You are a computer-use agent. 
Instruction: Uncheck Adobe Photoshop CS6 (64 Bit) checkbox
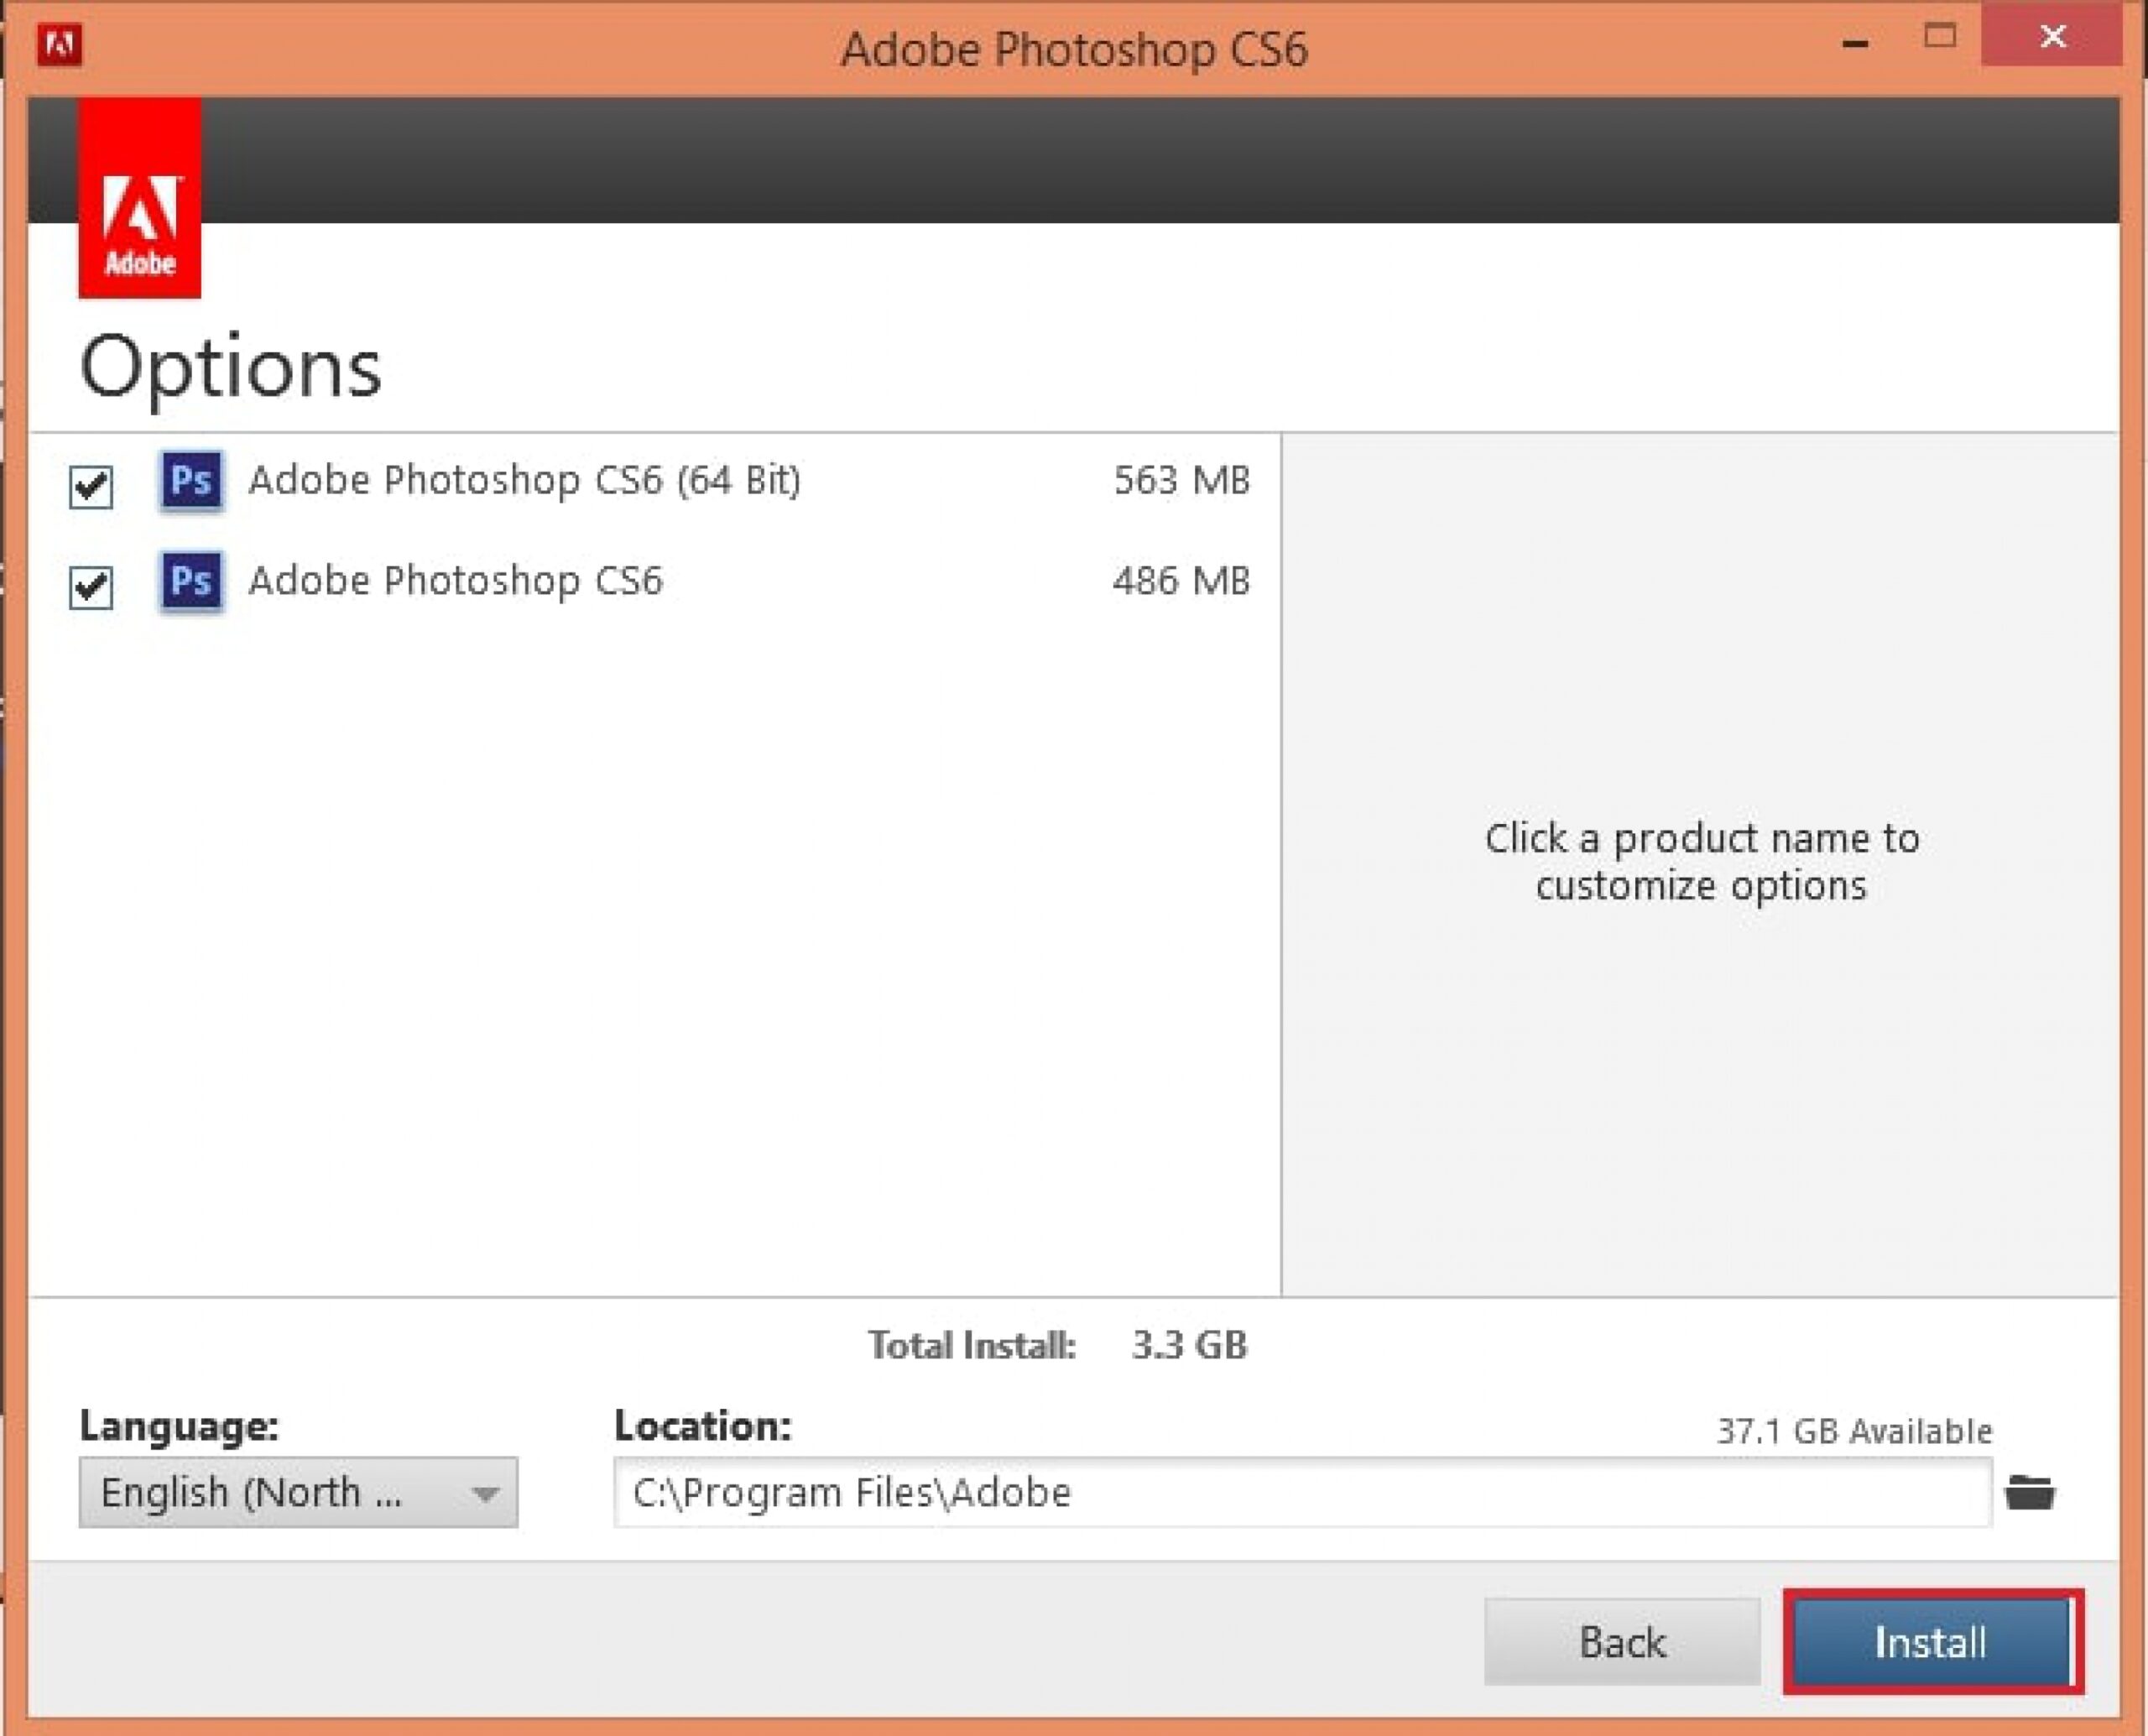pyautogui.click(x=91, y=488)
